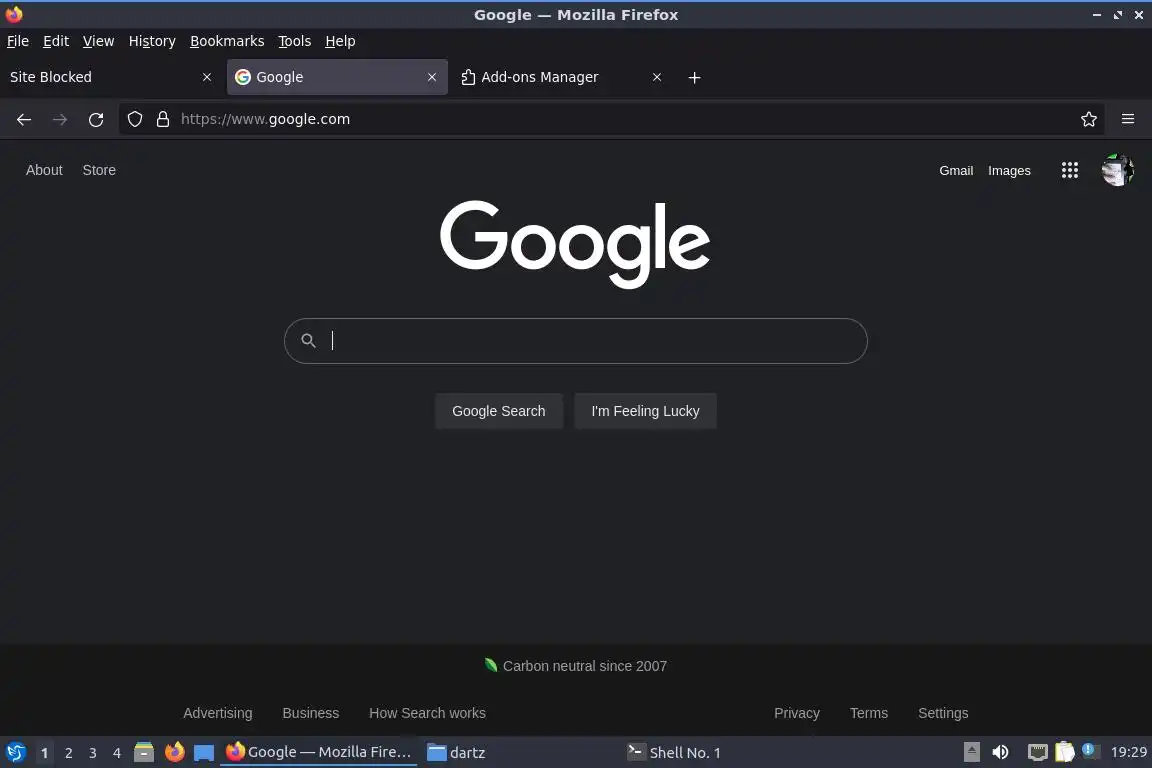
Task: Open the File menu
Action: point(18,41)
